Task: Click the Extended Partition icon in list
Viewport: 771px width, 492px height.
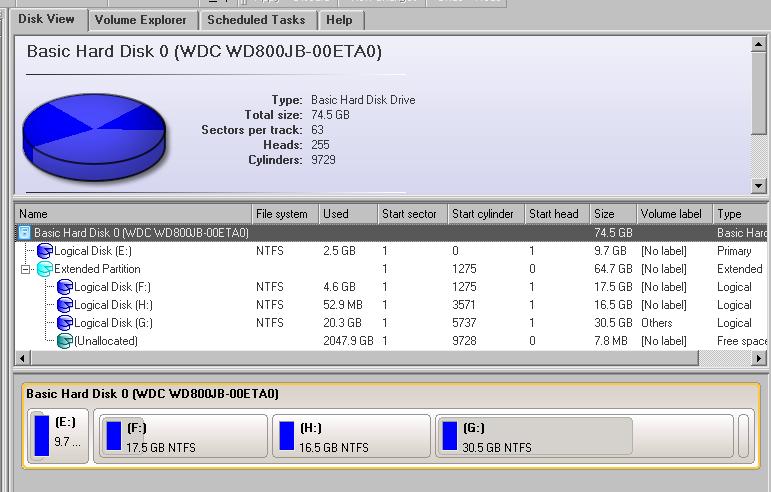Action: pyautogui.click(x=44, y=269)
